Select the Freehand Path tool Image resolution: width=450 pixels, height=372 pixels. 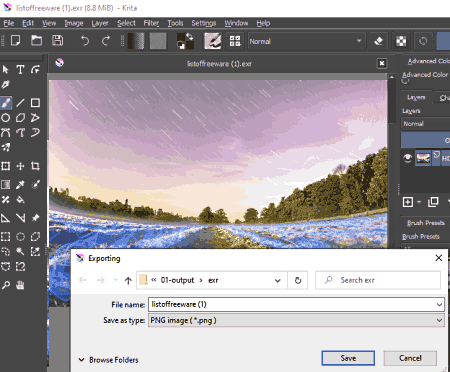point(20,133)
